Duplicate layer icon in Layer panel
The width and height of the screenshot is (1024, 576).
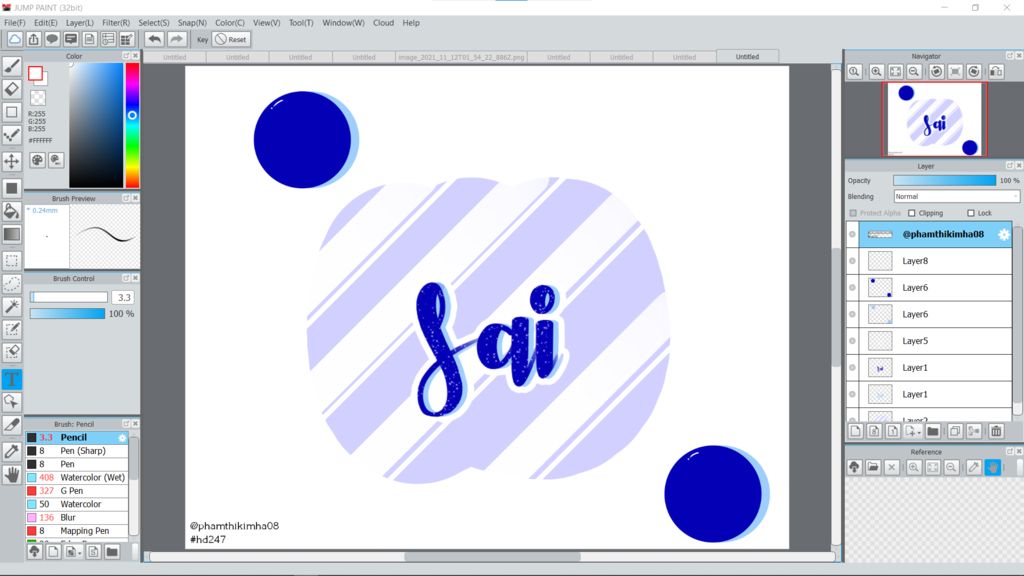coord(955,431)
